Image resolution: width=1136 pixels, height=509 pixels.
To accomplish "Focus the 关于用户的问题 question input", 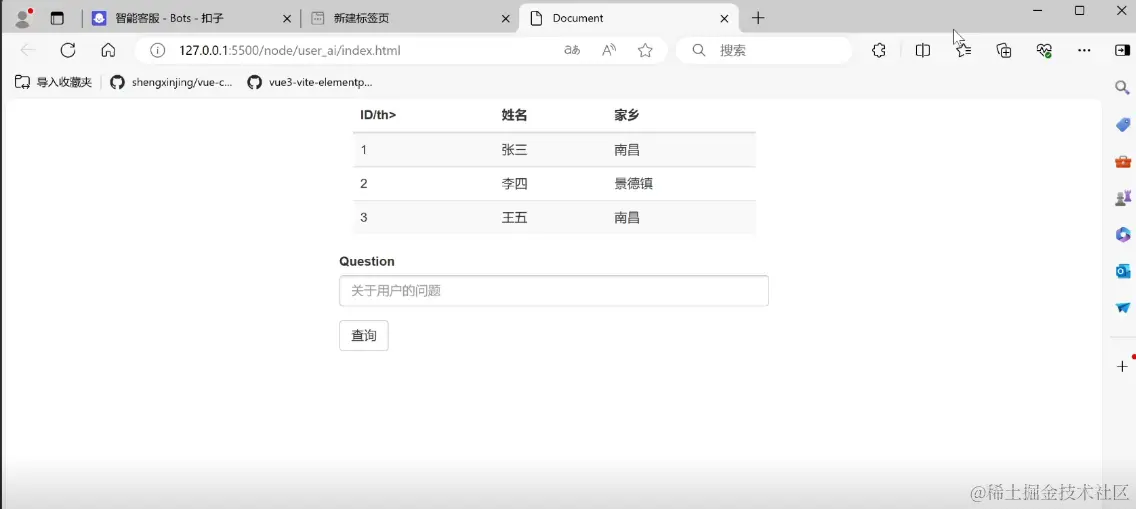I will tap(554, 291).
